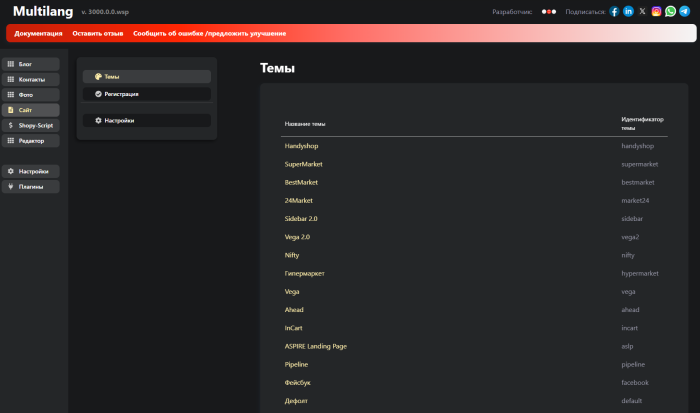Click the hypermarket identifier cell

coord(640,274)
